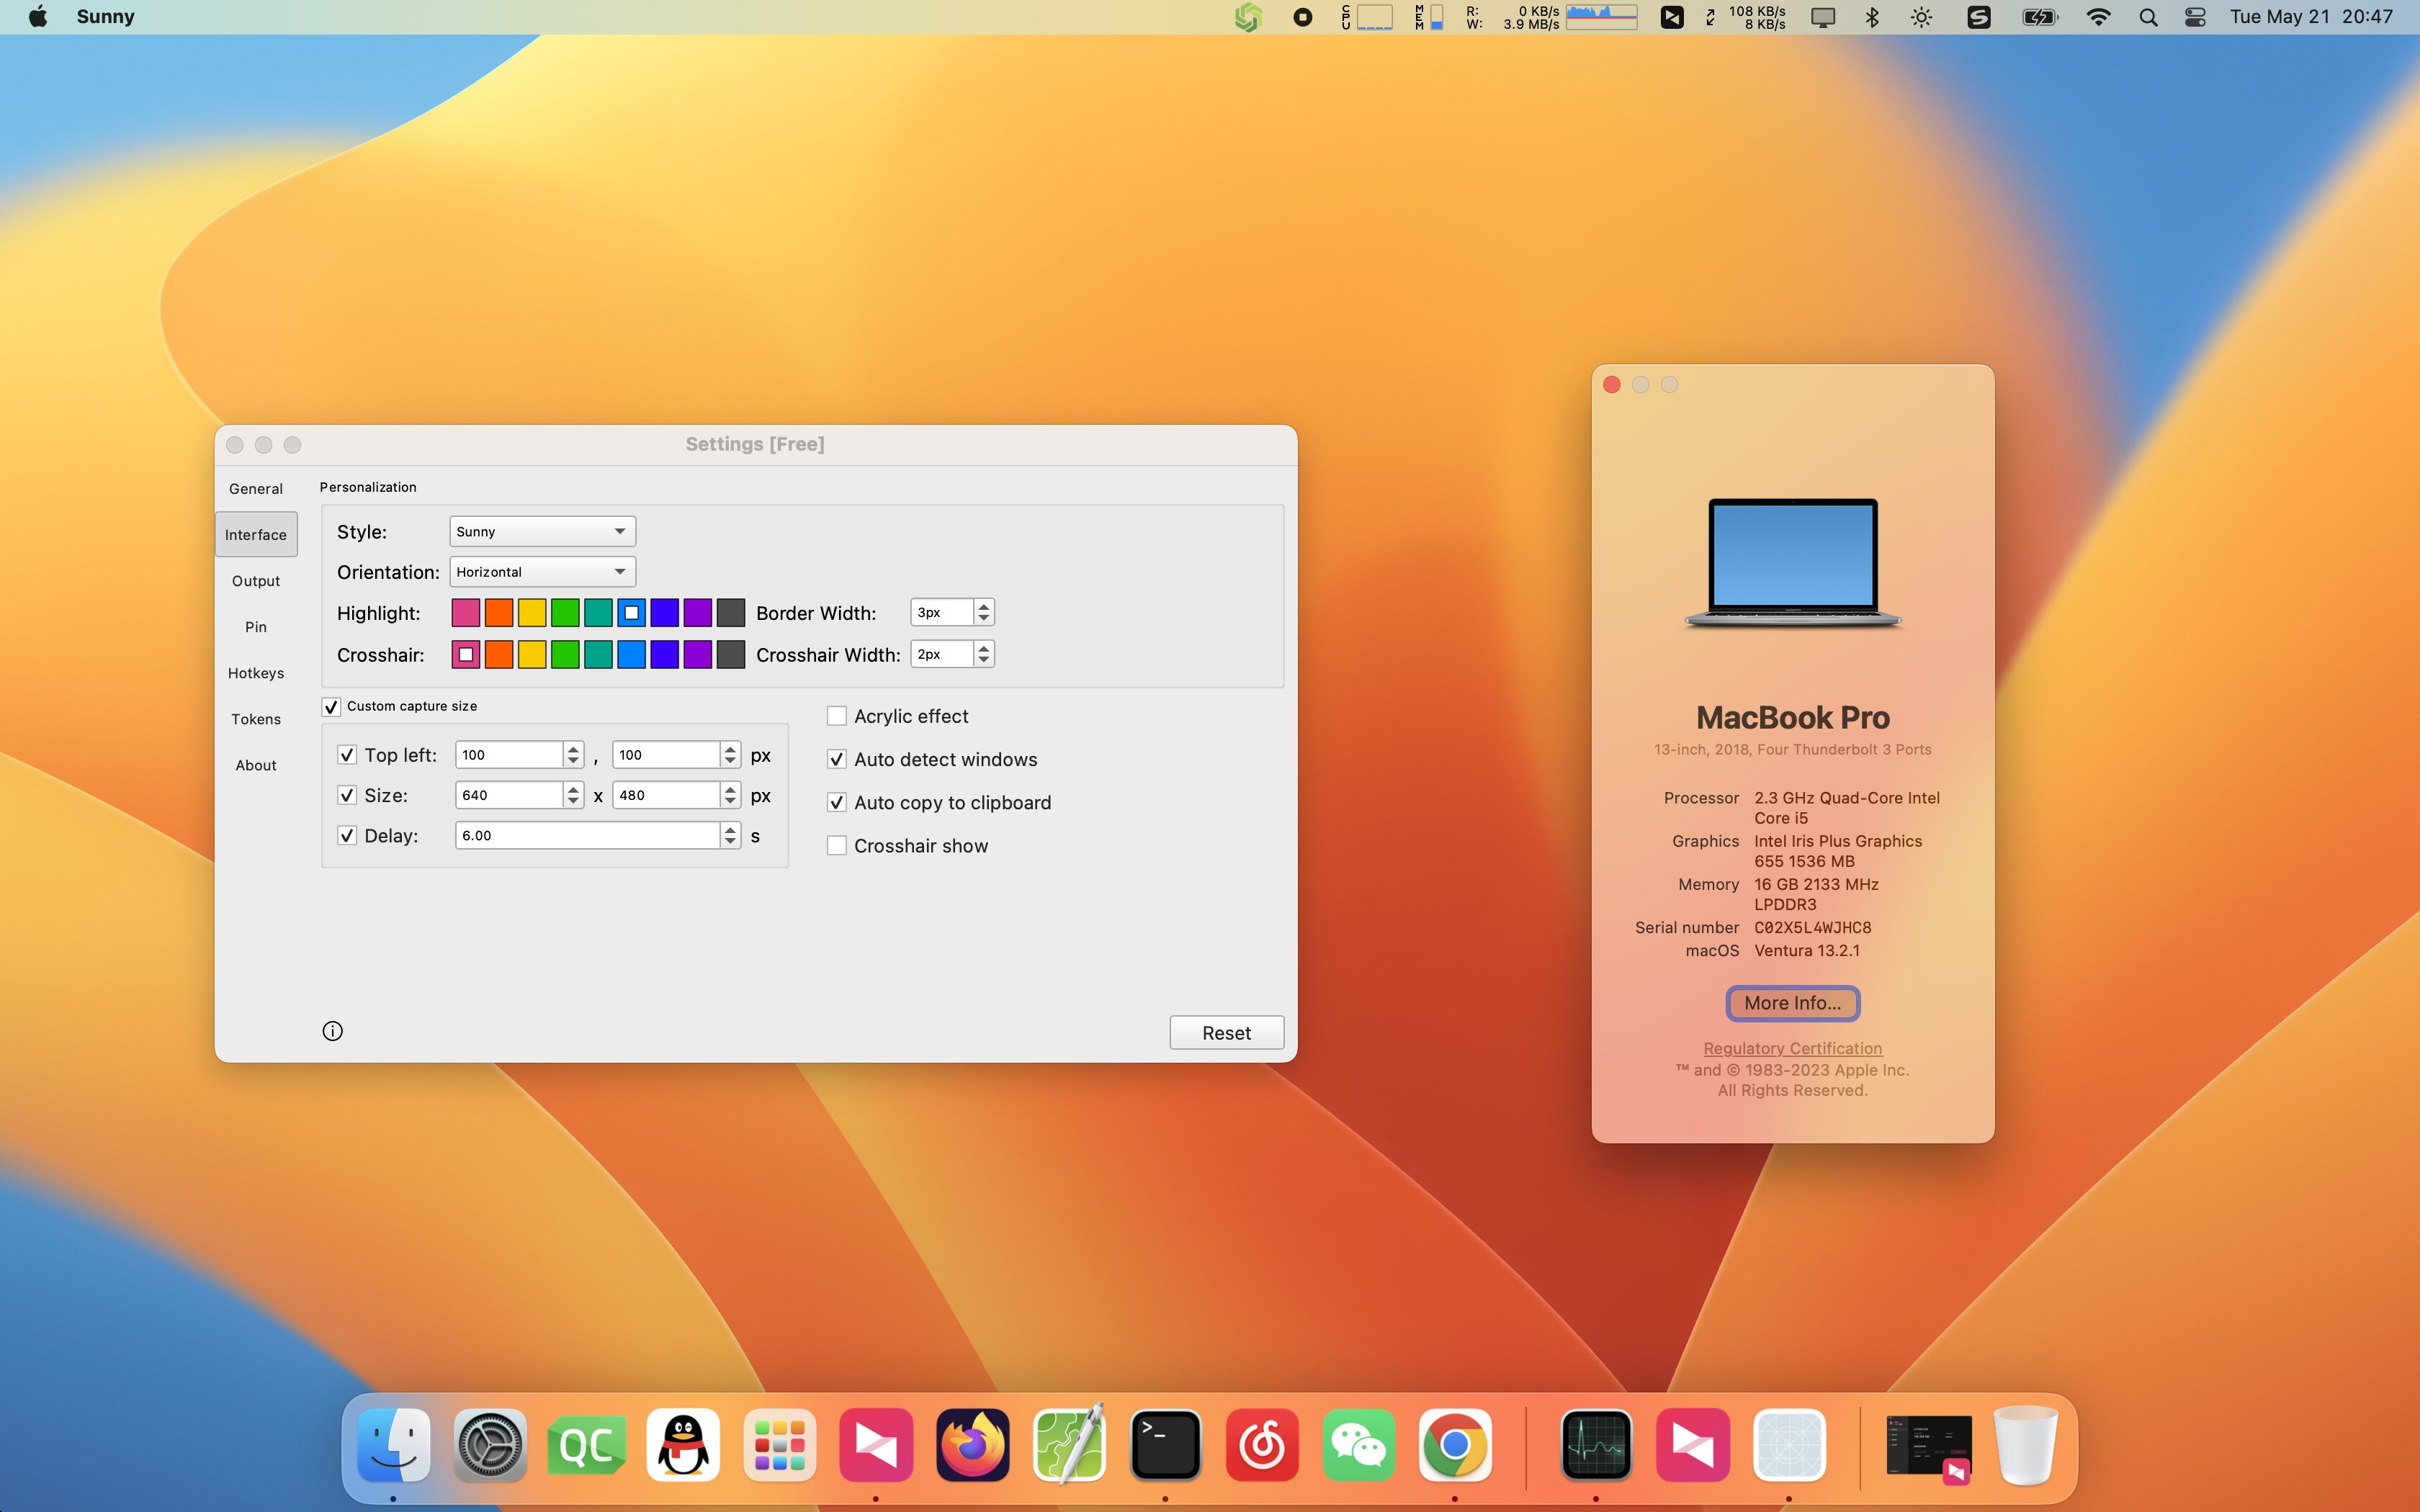Click the MacBook Pro laptop image
Image resolution: width=2420 pixels, height=1512 pixels.
[x=1792, y=563]
